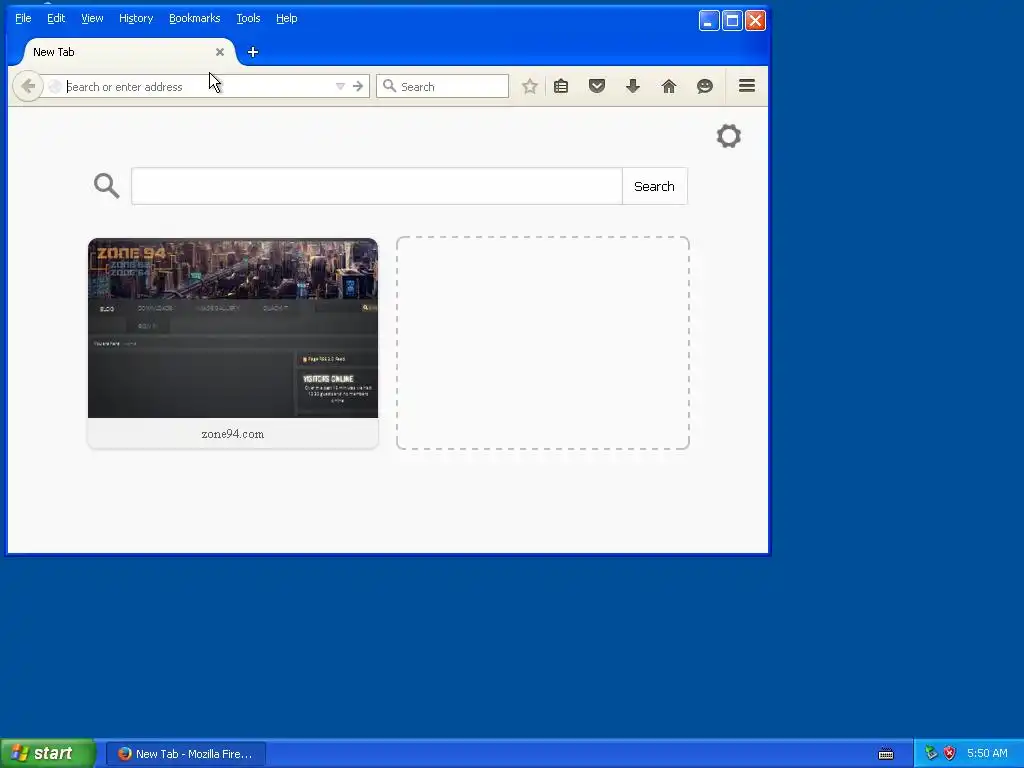Open the Help menu
Screen dimensions: 1024x768
coord(287,18)
